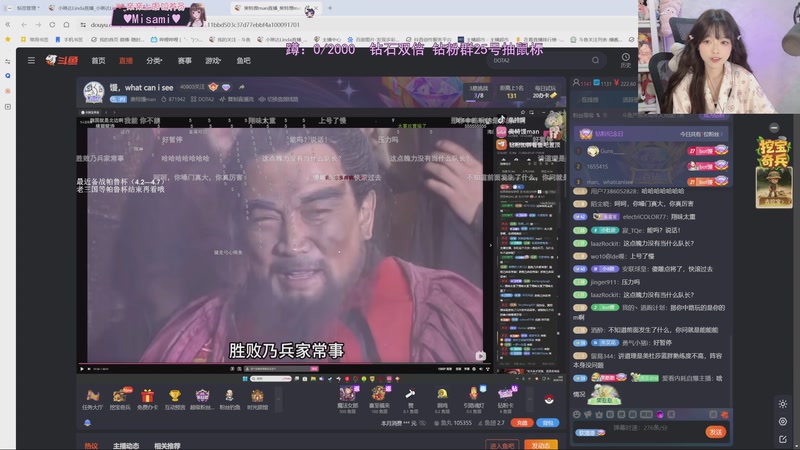Open the Douyu hamburger menu icon

point(31,60)
